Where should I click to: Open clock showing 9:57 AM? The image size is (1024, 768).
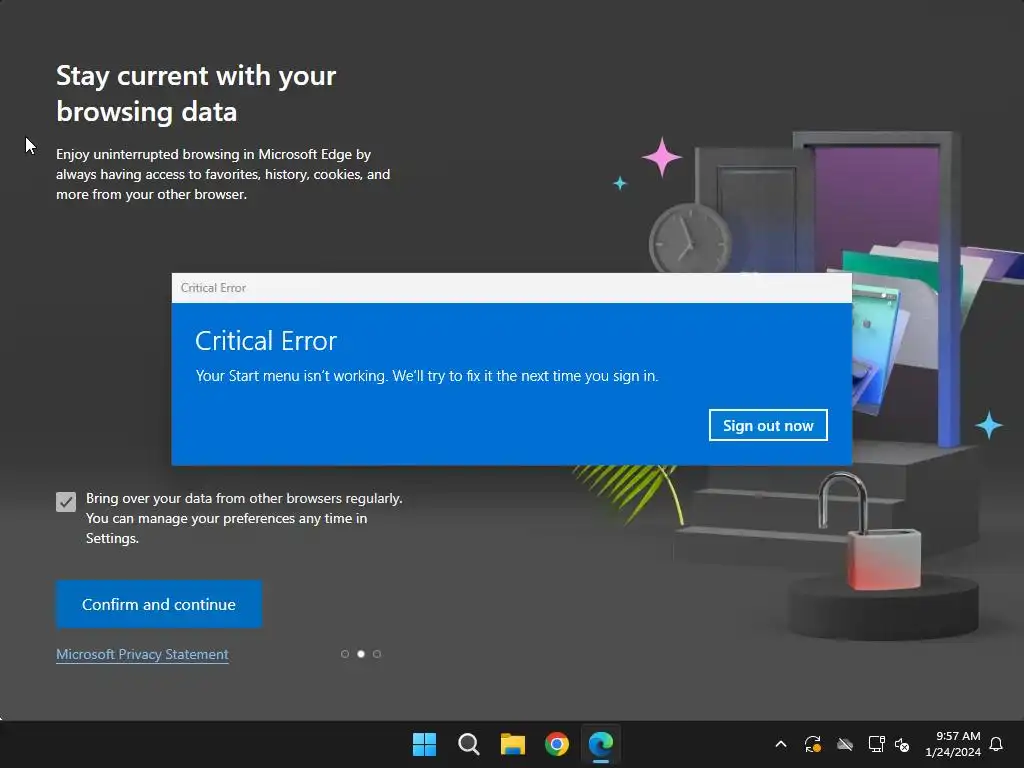coord(953,744)
